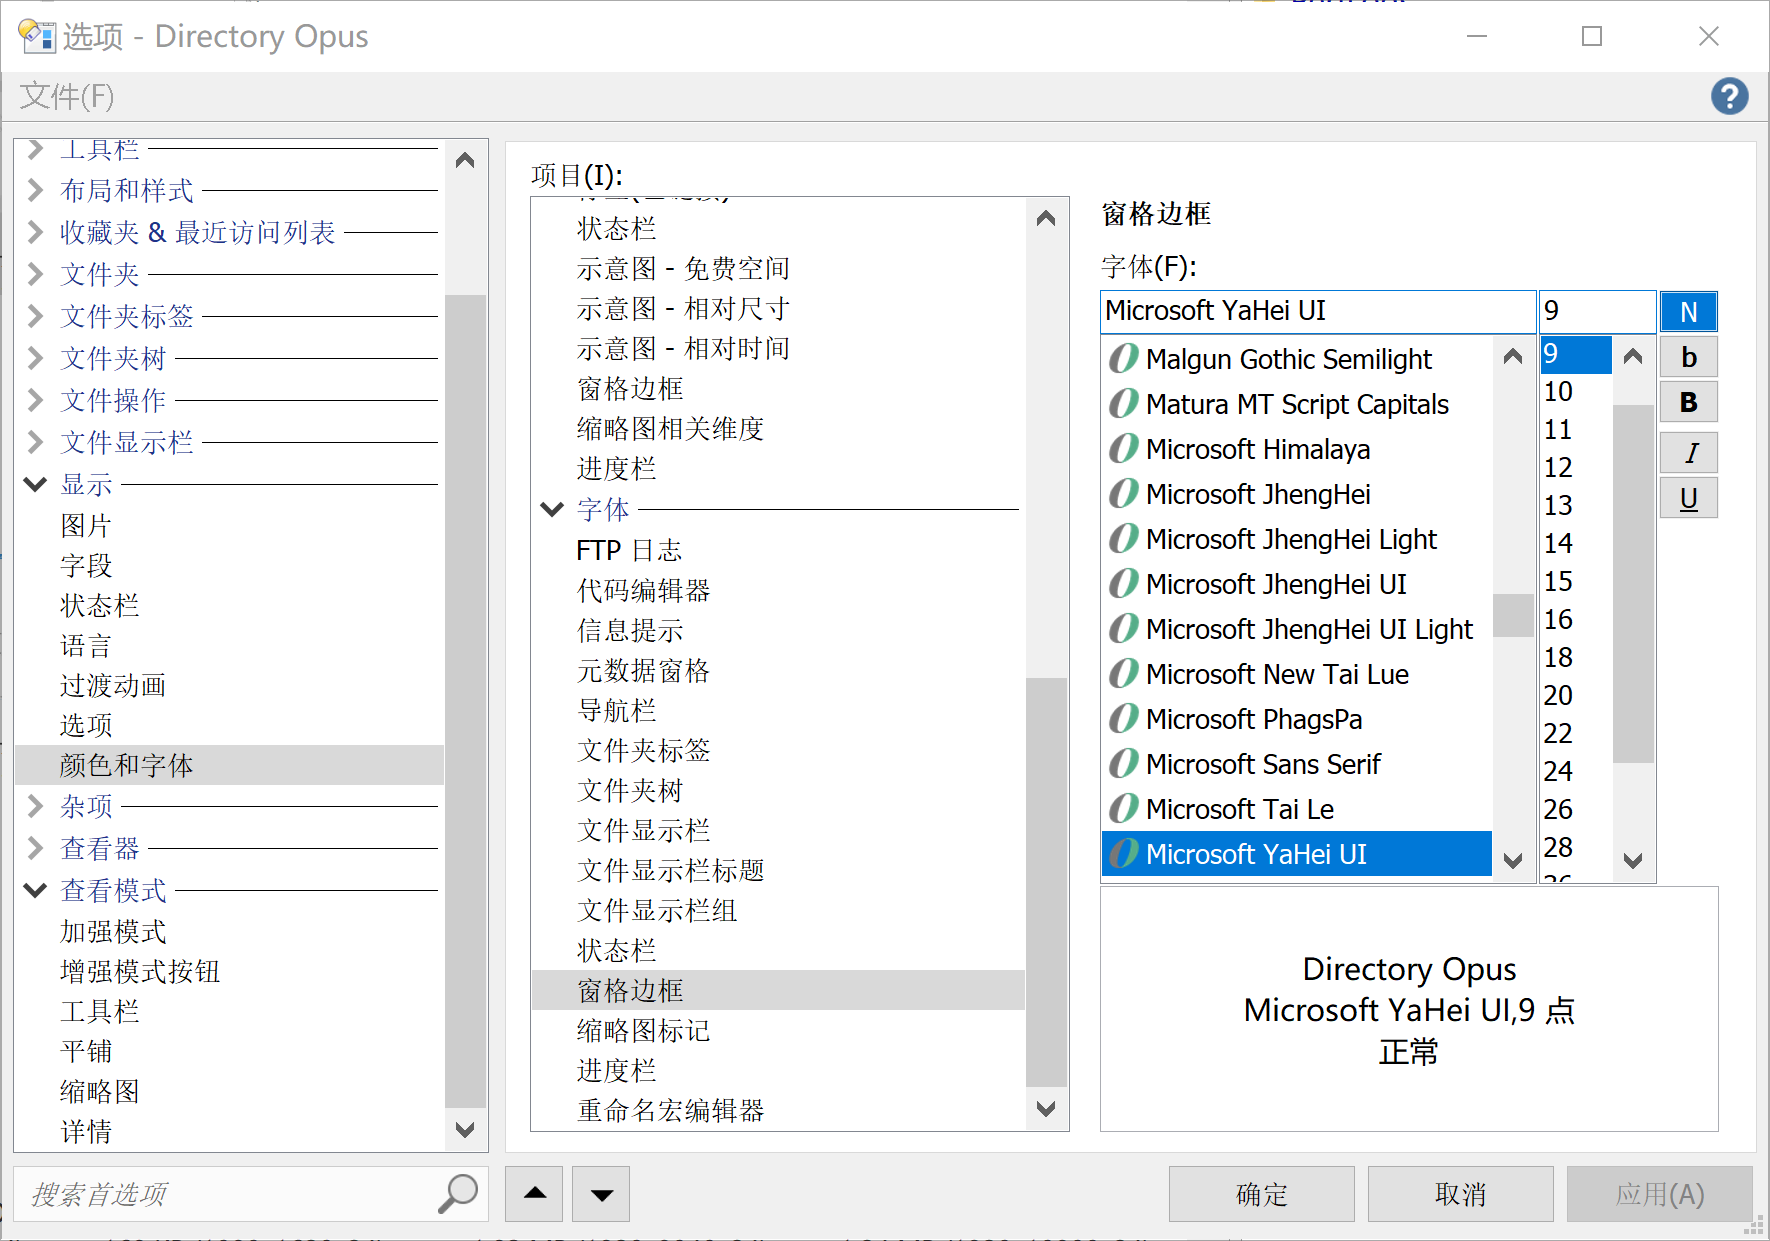Expand the 文件夹树 category
This screenshot has height=1241, width=1770.
(36, 358)
